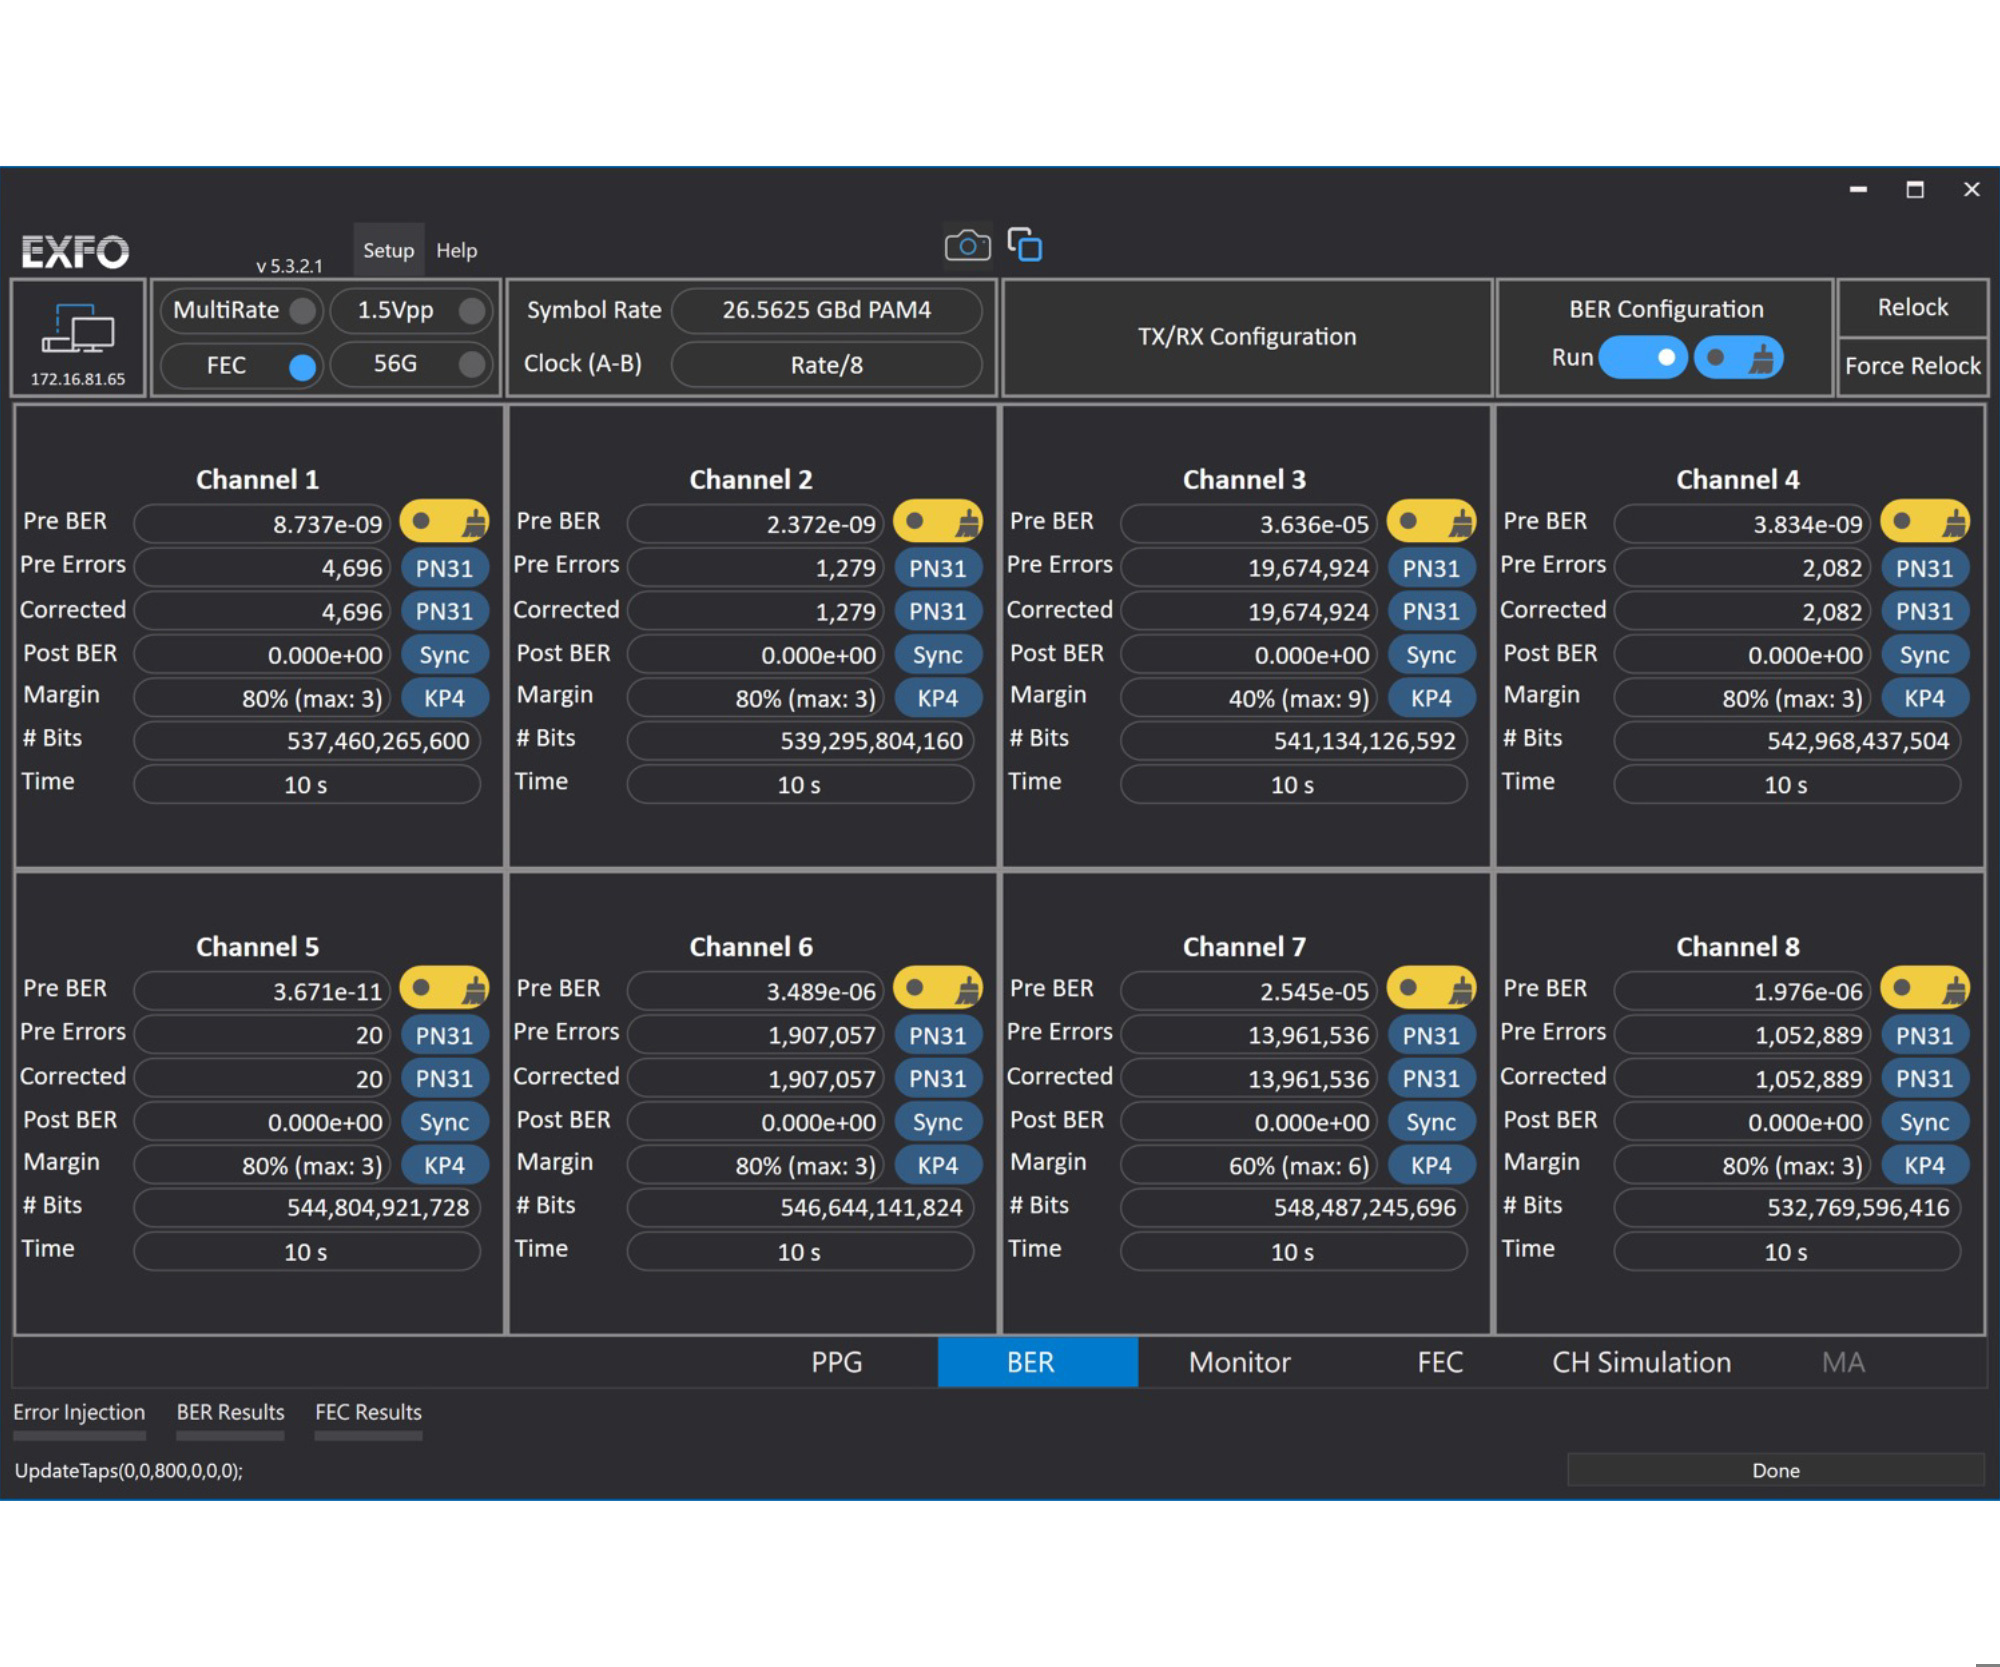Enable the MultiRate option
The width and height of the screenshot is (2000, 1667).
click(301, 310)
